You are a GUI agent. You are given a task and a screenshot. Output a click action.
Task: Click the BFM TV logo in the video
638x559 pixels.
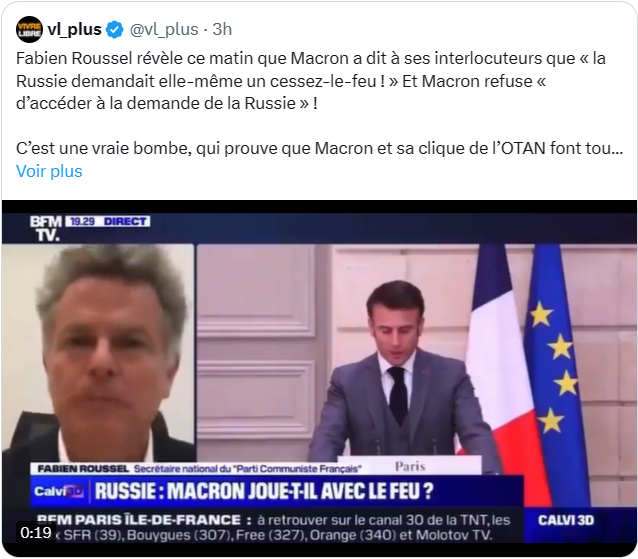point(46,229)
